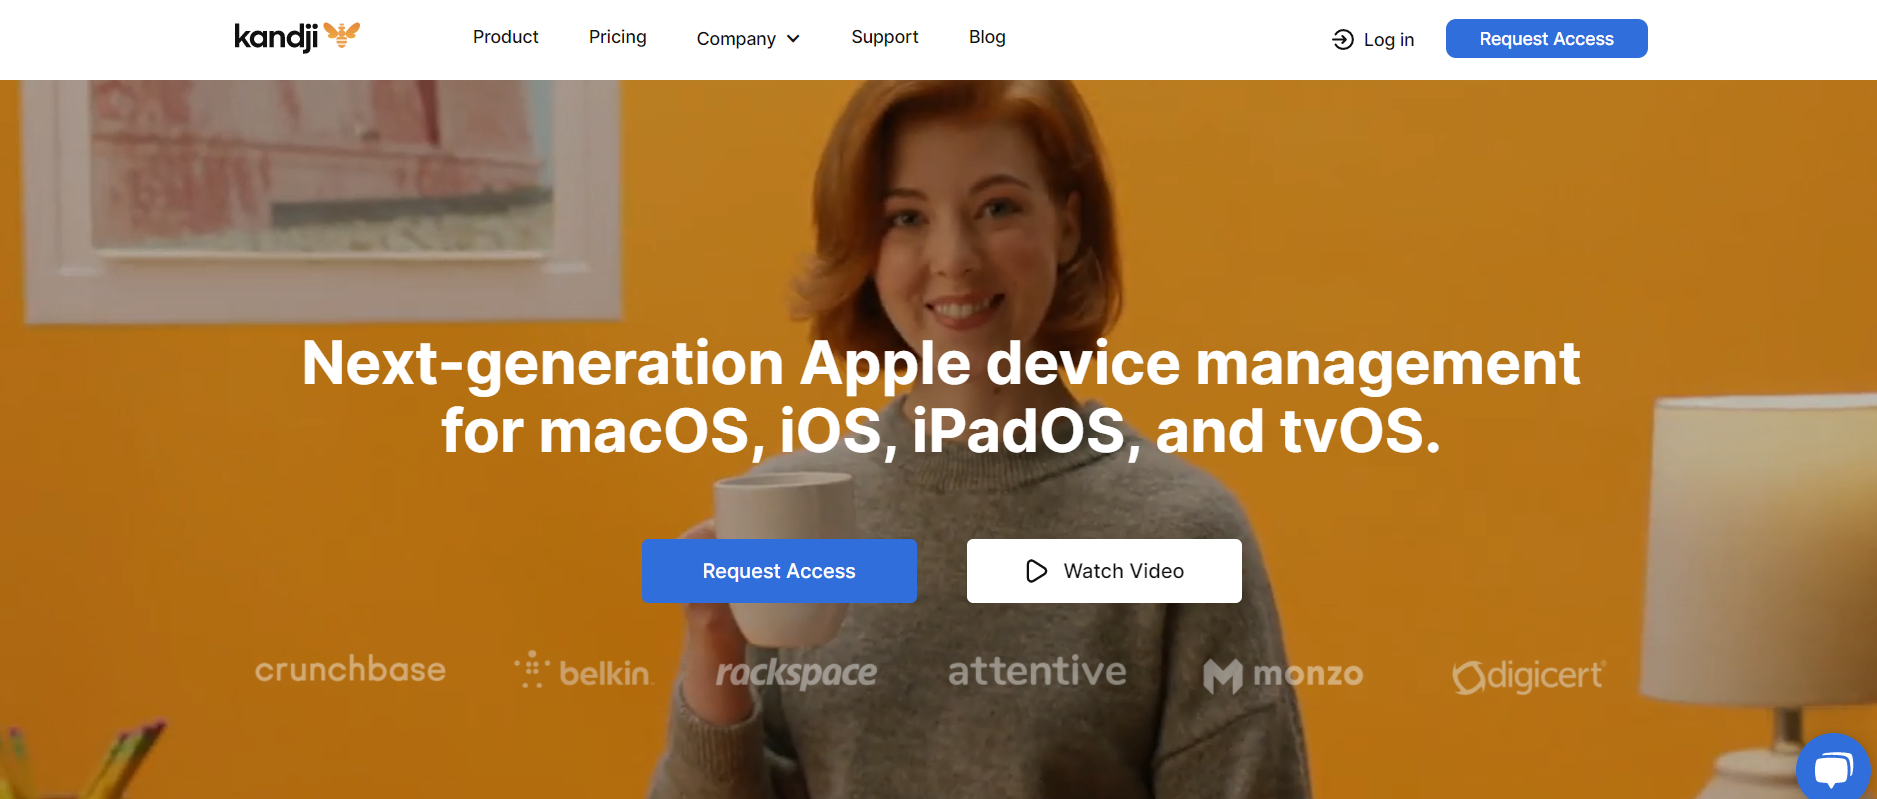Viewport: 1877px width, 799px height.
Task: Open the Product page
Action: pyautogui.click(x=505, y=37)
